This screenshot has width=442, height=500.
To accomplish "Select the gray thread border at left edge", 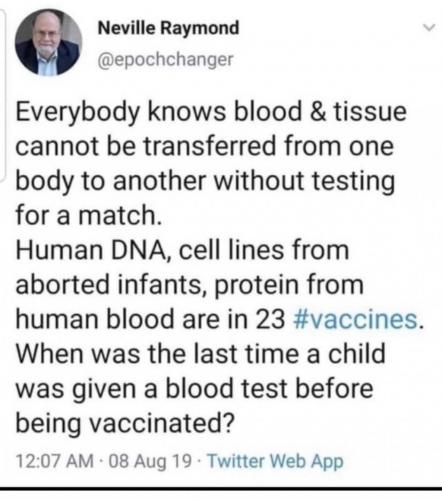I will point(3,95).
